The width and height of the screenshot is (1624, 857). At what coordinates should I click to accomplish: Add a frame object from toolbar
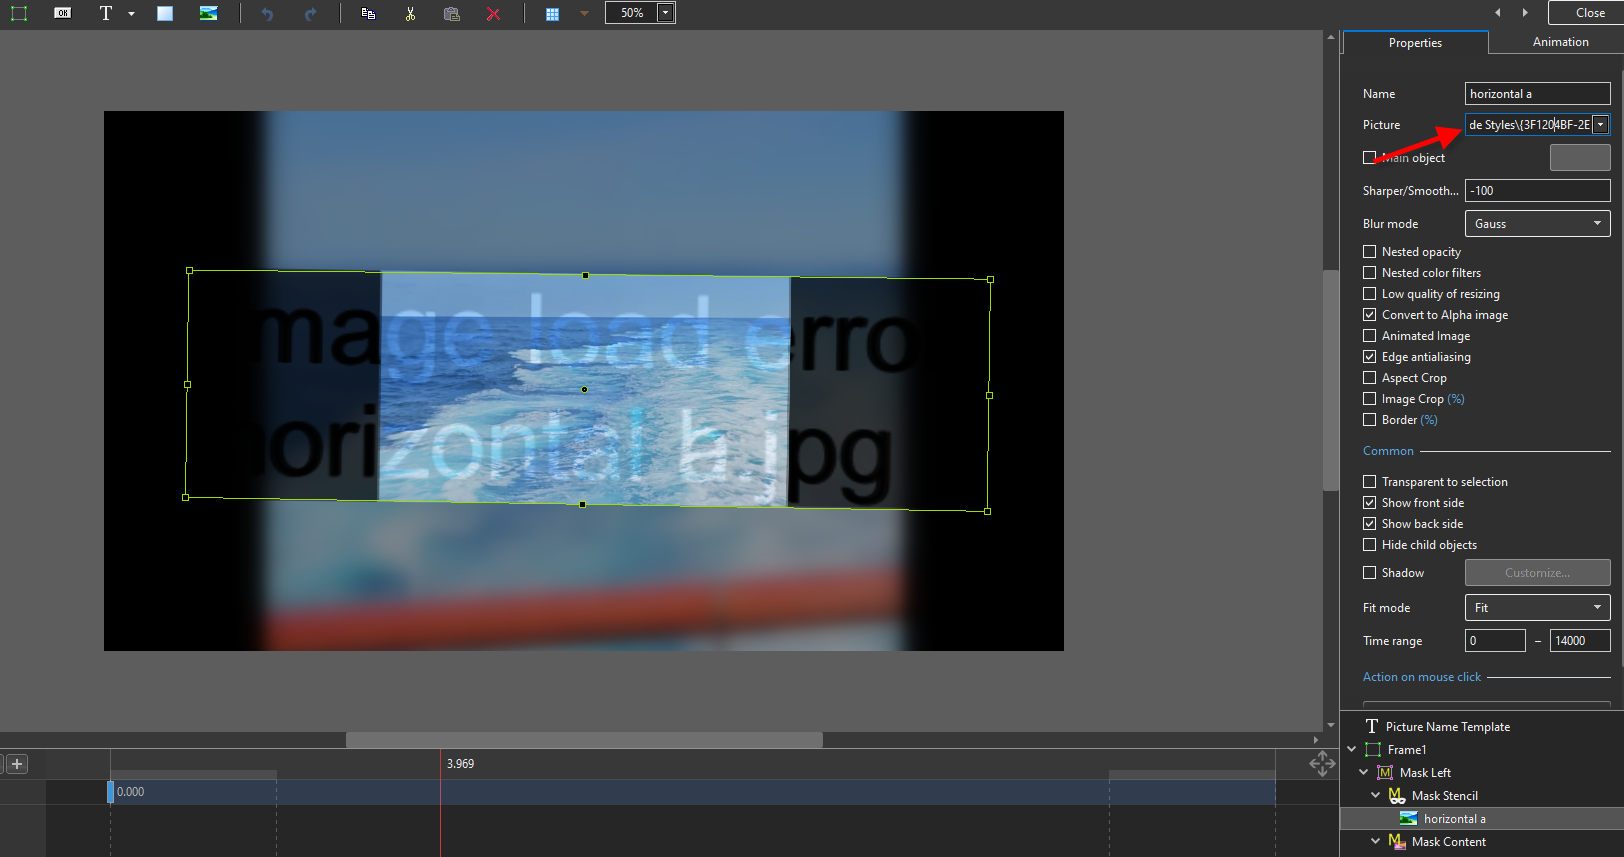(19, 13)
